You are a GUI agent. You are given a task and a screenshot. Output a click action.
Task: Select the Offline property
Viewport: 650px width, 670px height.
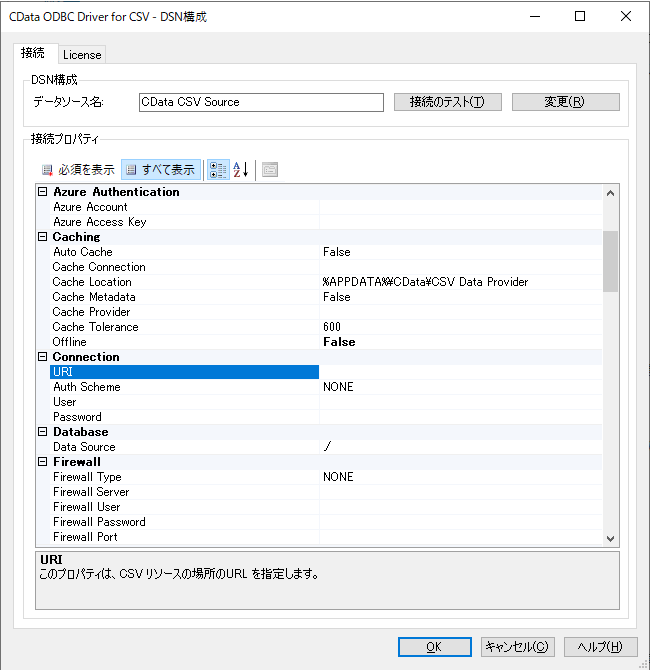tap(184, 342)
